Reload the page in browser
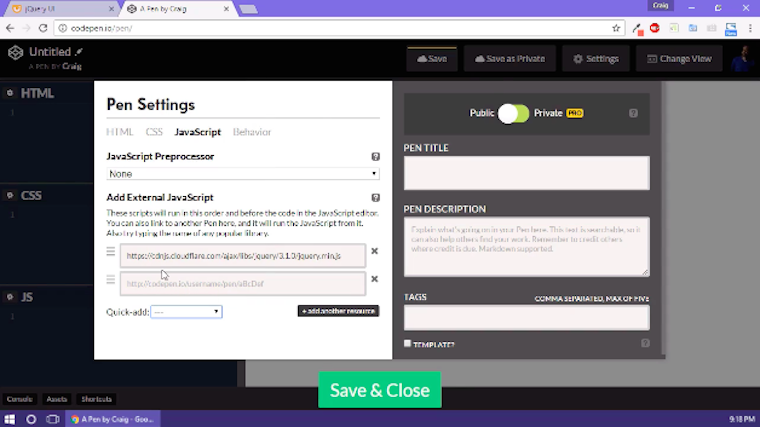760x427 pixels. point(43,28)
